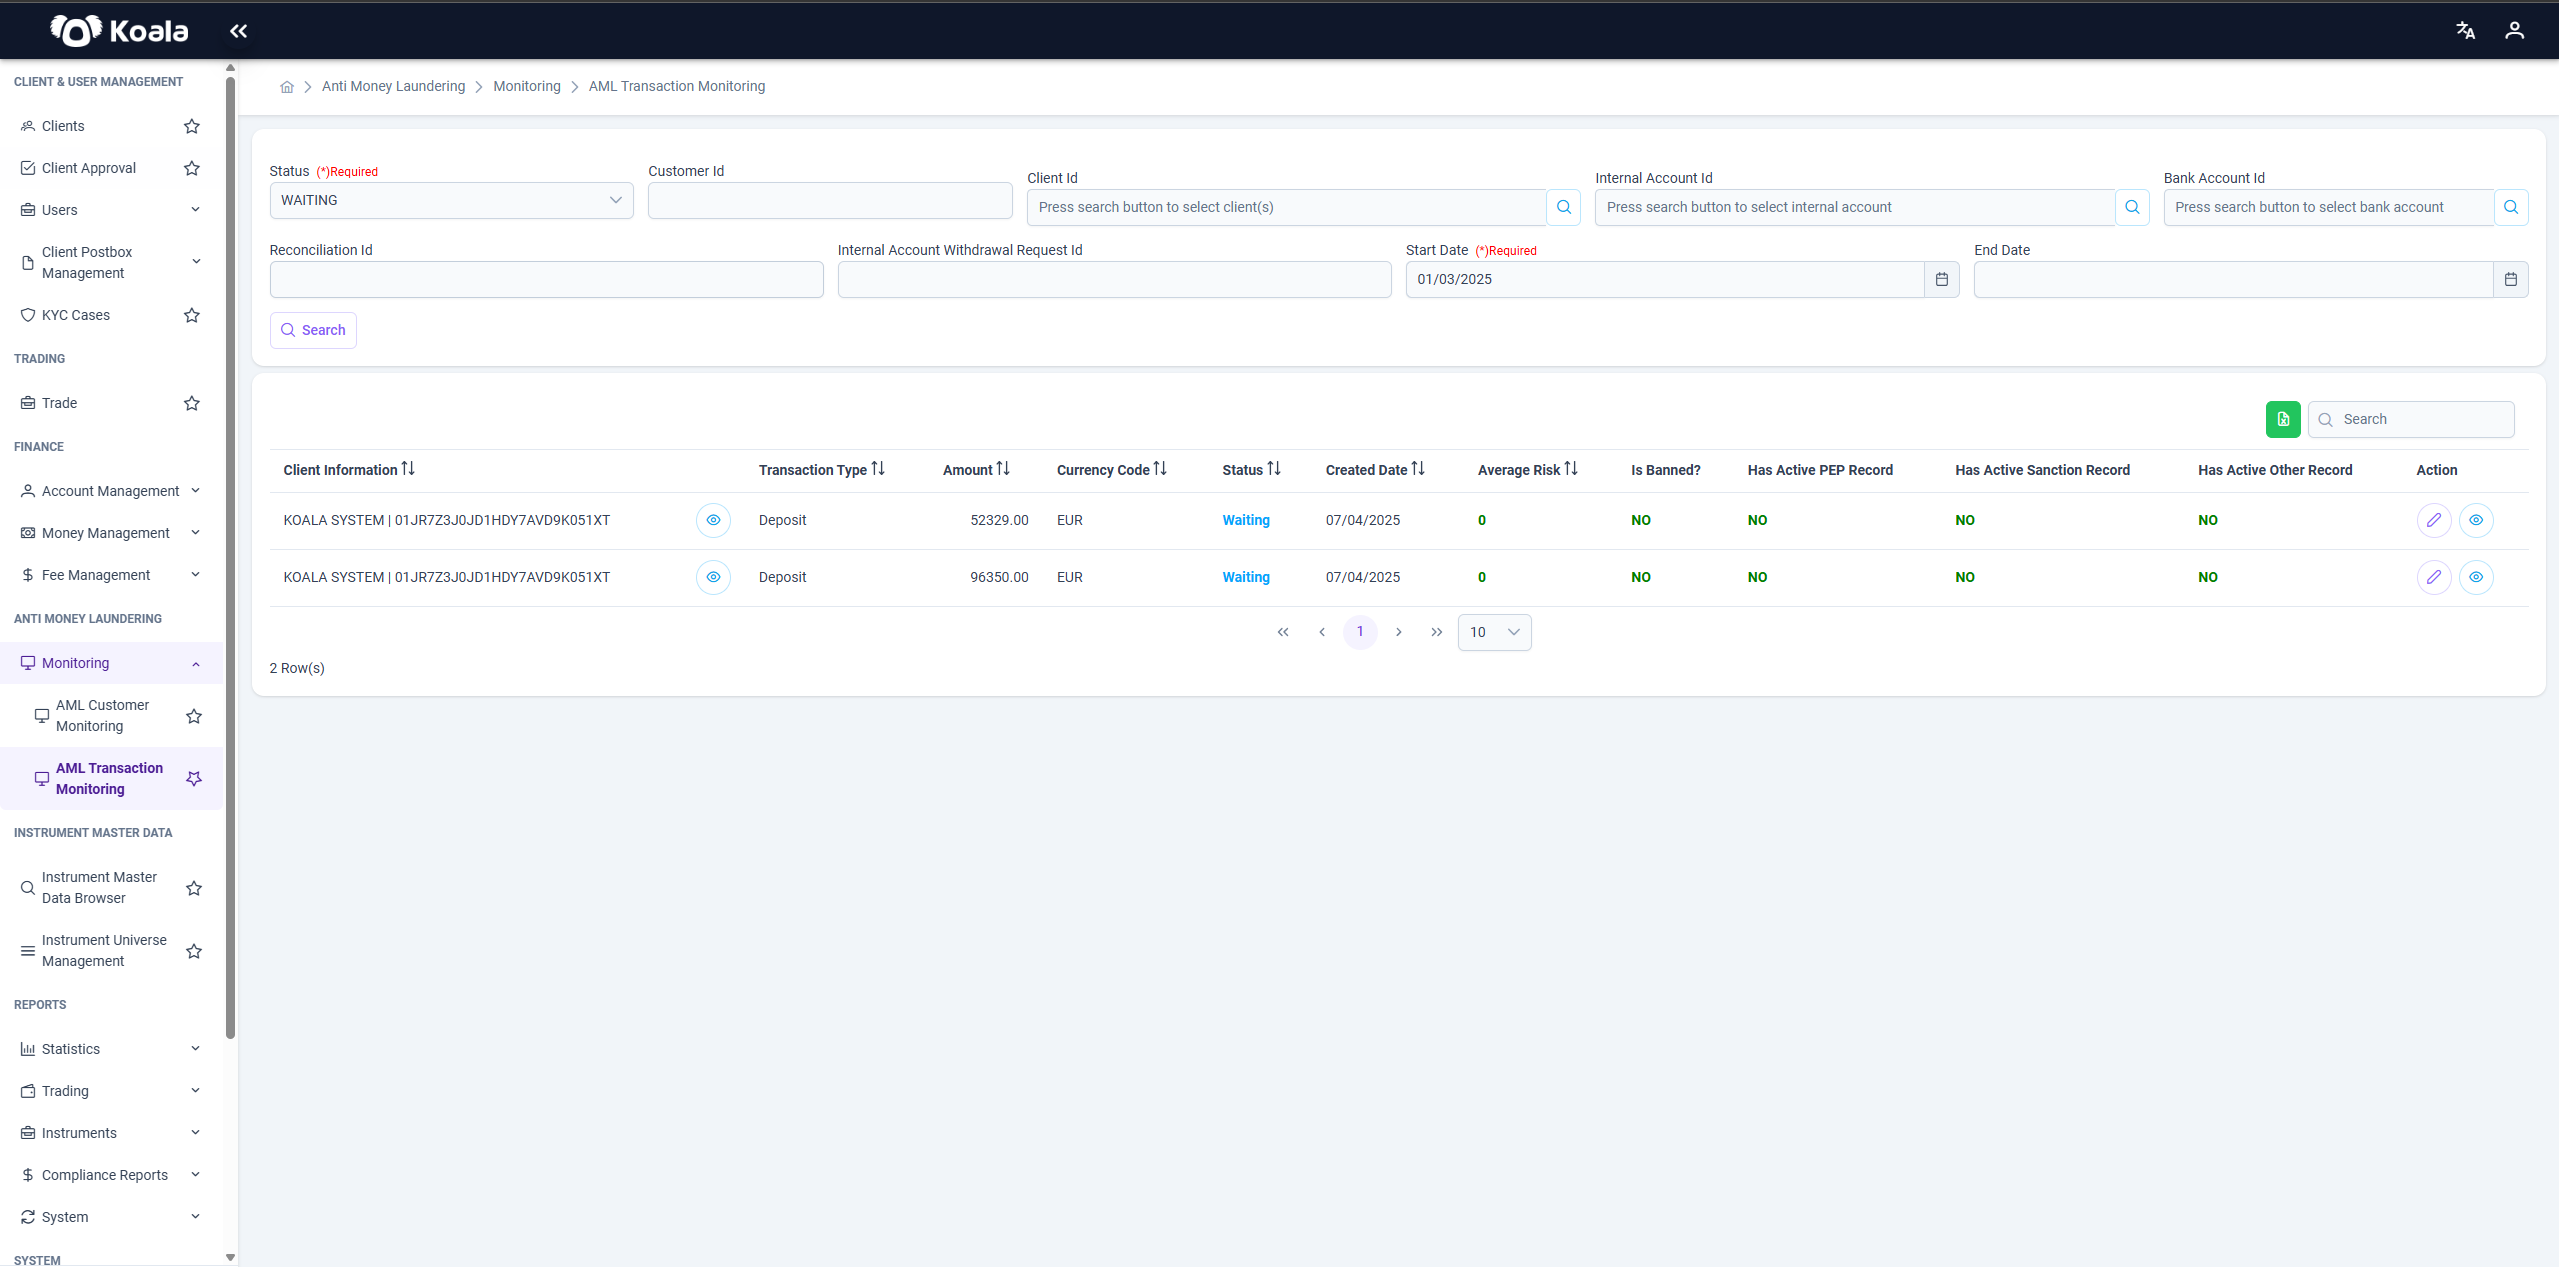2559x1267 pixels.
Task: Click the sidebar vertical scrollbar
Action: tap(231, 558)
